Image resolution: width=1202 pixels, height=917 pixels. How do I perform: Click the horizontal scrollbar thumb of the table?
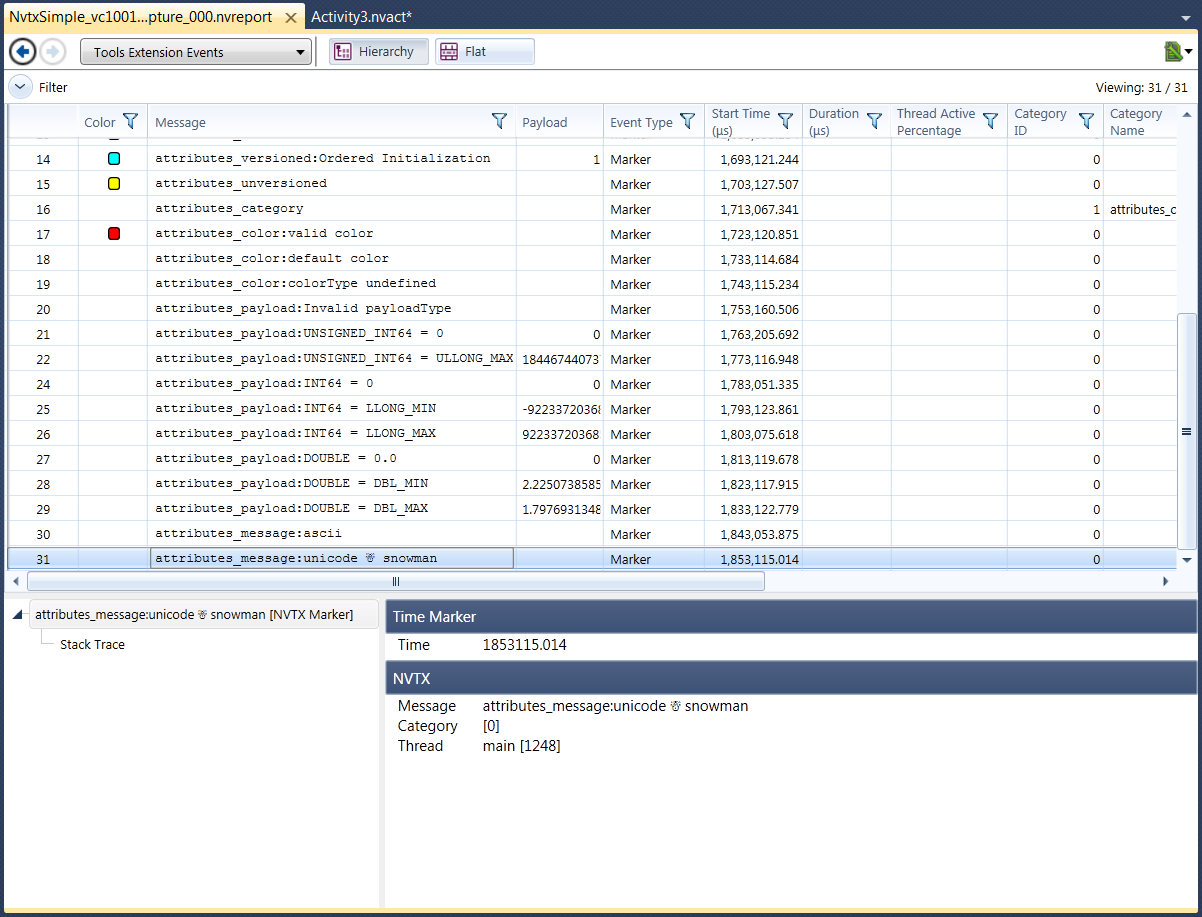point(396,581)
